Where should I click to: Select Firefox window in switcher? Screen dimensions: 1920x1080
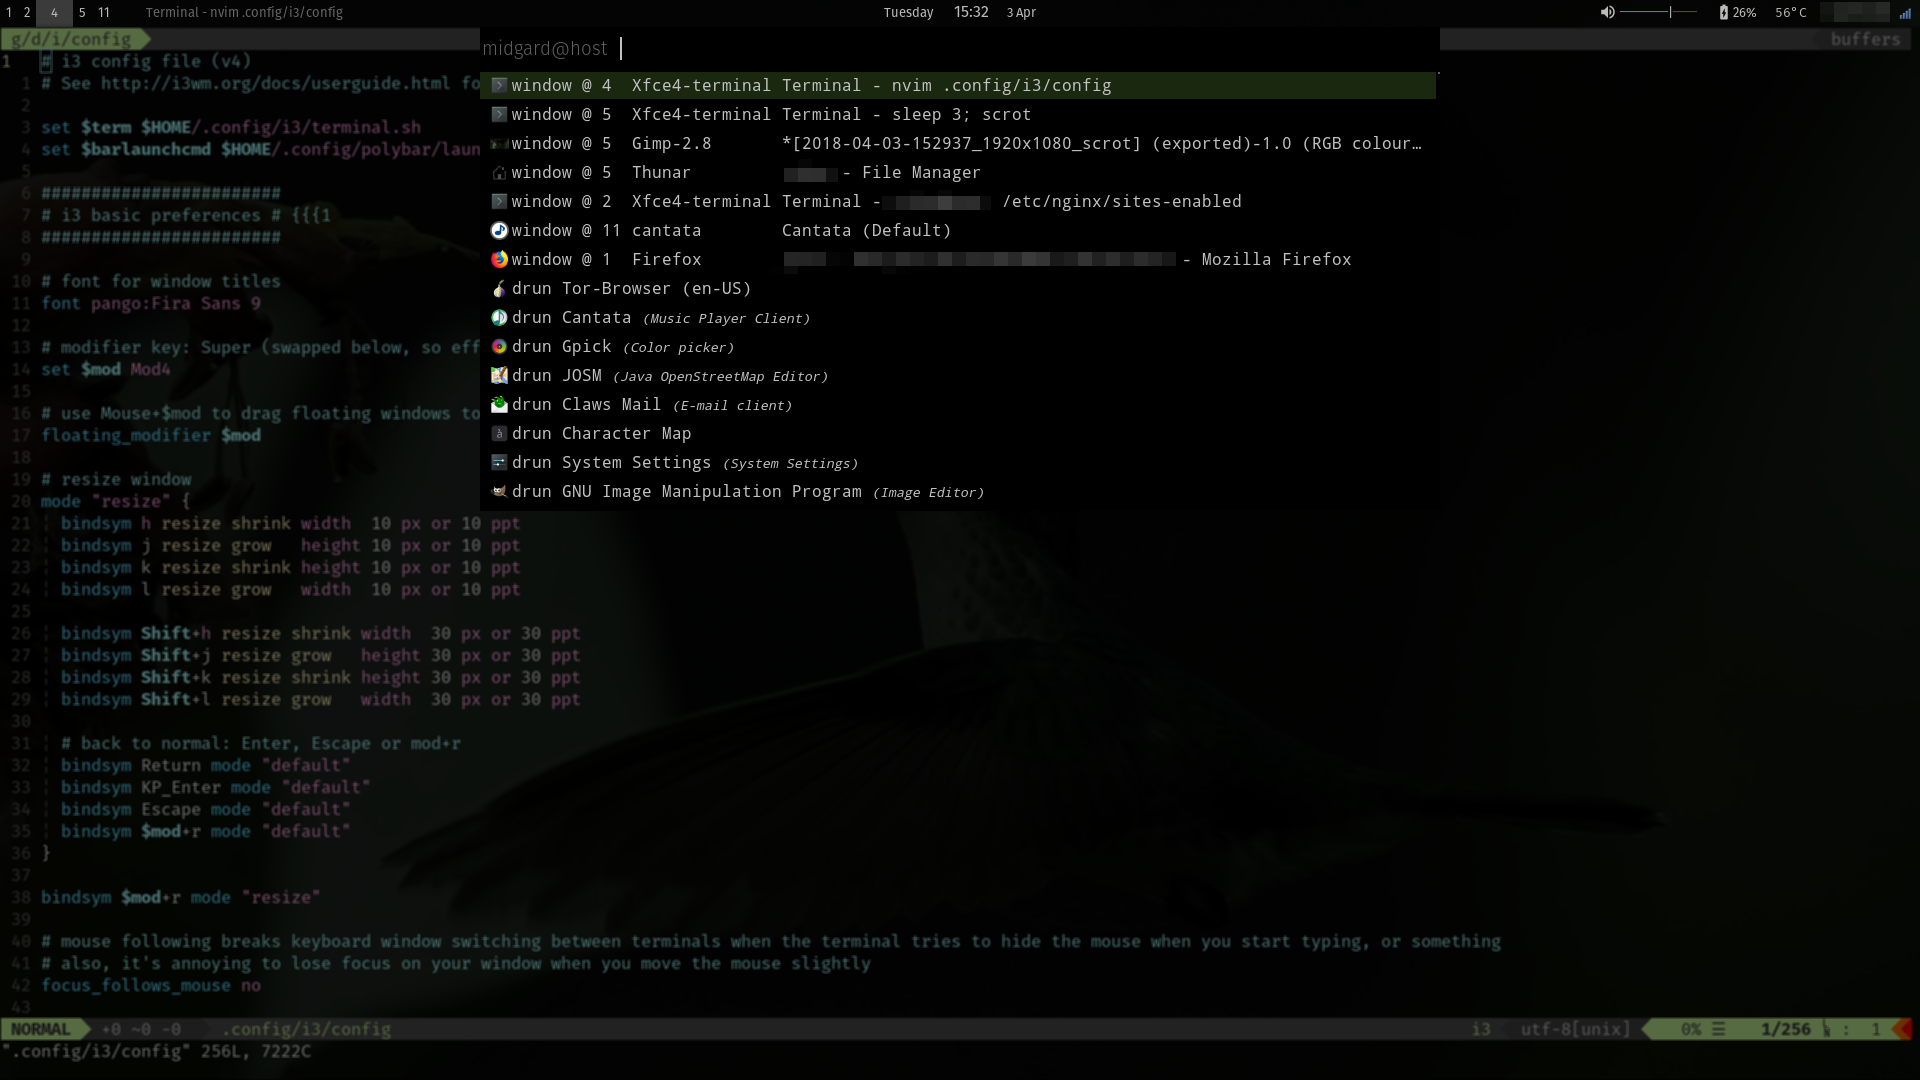[x=959, y=258]
